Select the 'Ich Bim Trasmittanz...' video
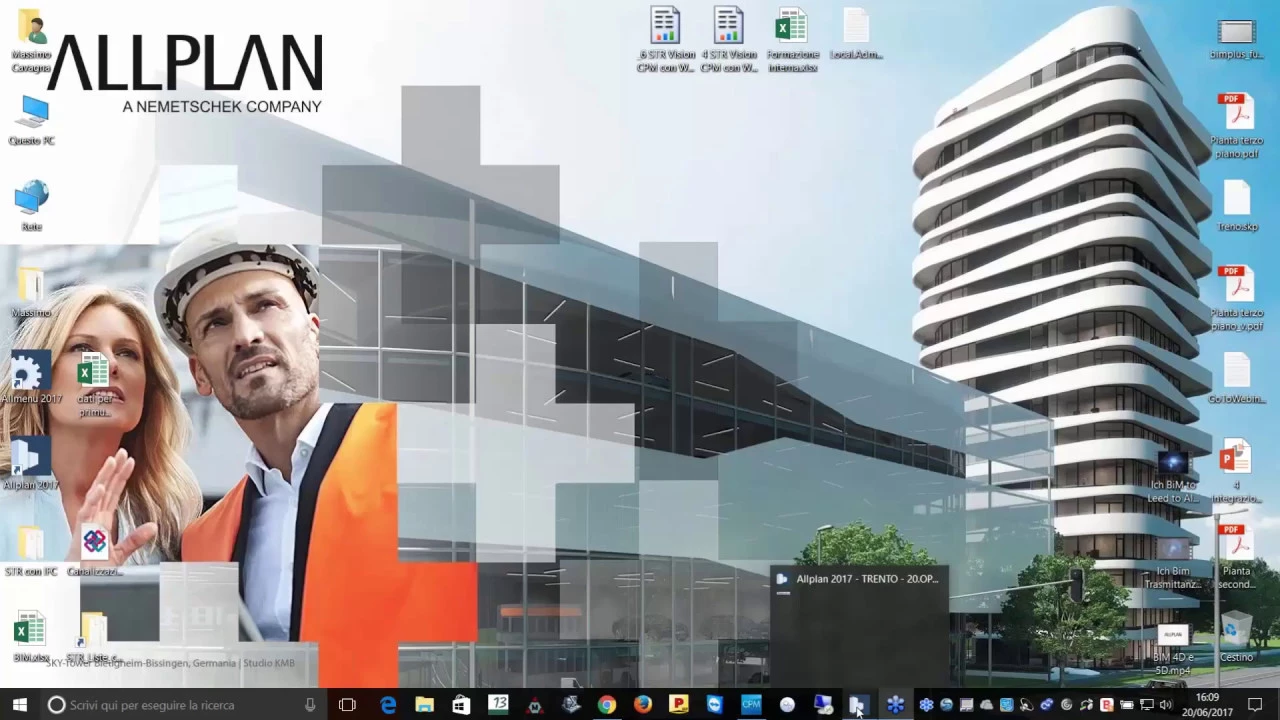 click(x=1172, y=562)
